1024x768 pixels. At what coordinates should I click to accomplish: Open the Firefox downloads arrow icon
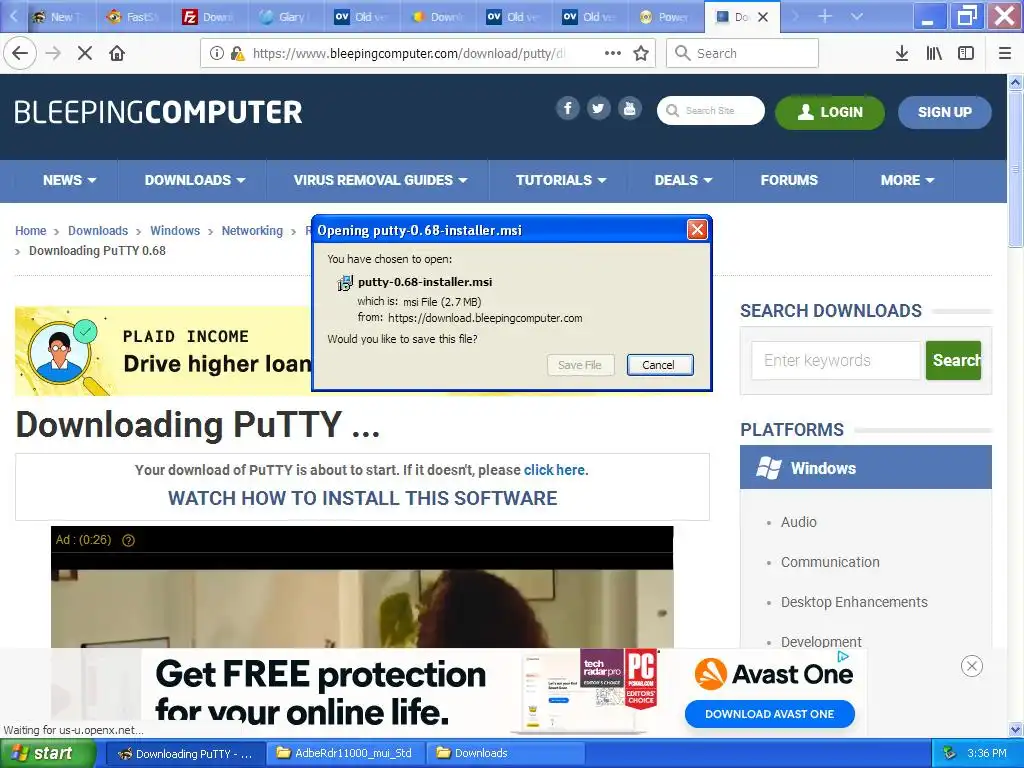(x=902, y=54)
